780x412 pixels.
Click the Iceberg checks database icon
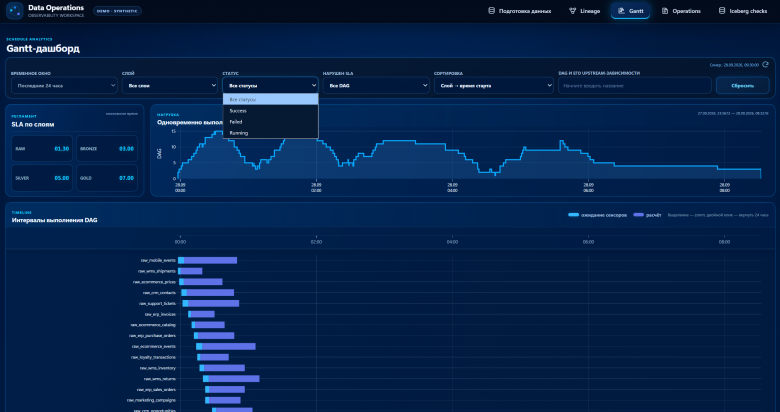[722, 11]
